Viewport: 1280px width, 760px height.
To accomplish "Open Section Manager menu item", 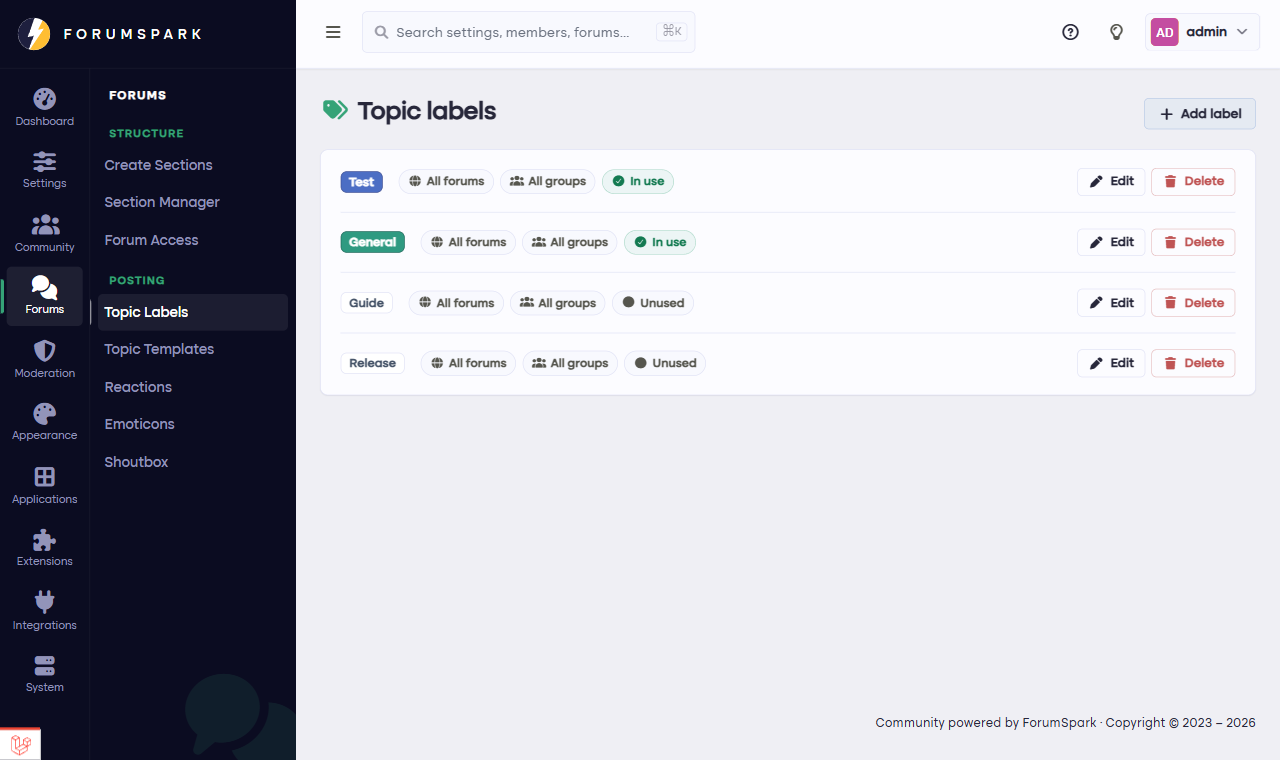I will 193,202.
